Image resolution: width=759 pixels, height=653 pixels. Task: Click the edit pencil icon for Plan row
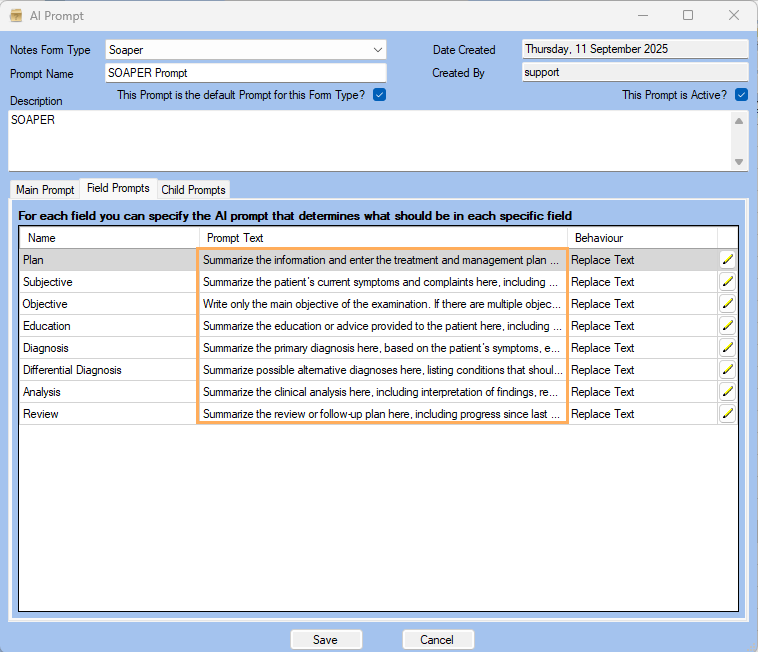pos(727,260)
